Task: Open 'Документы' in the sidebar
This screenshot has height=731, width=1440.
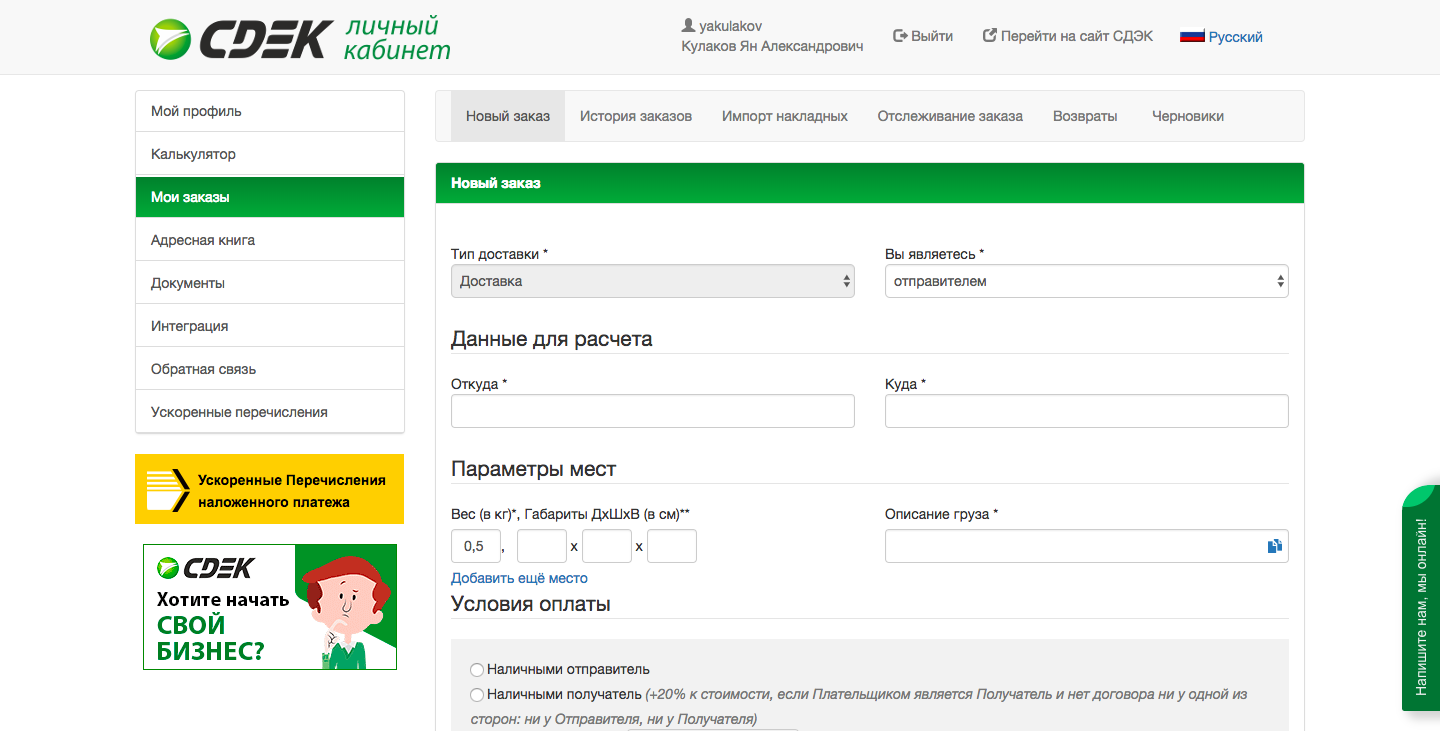Action: pos(270,283)
